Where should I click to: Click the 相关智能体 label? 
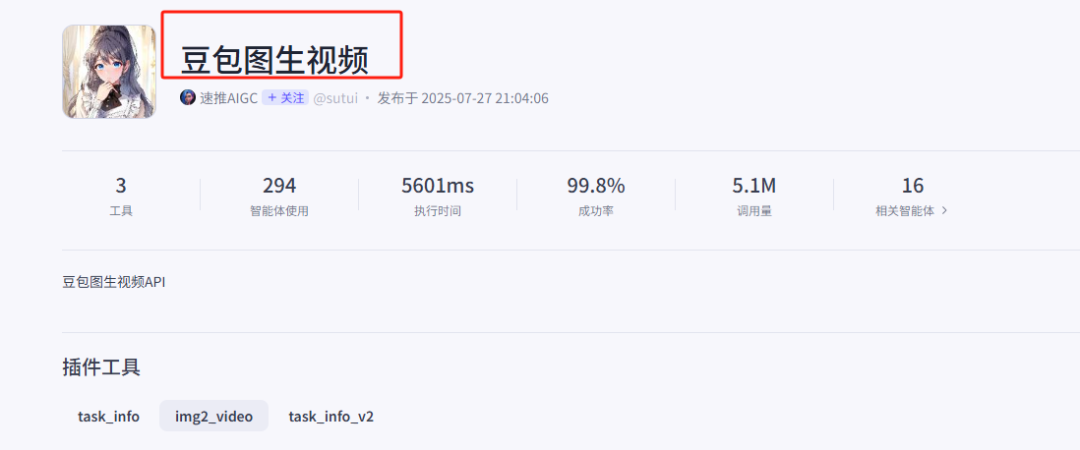click(905, 211)
